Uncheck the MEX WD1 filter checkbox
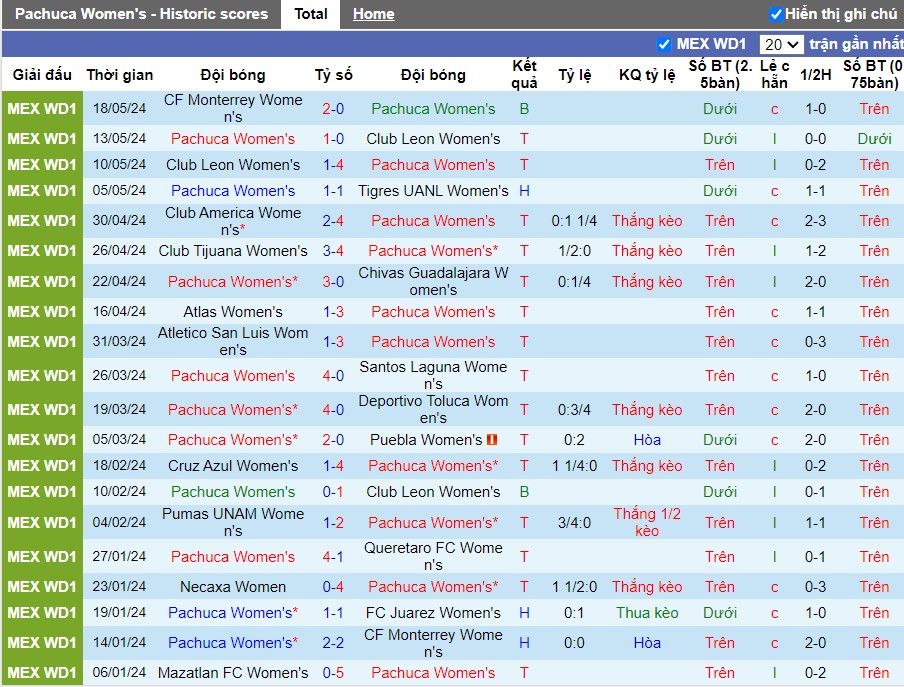This screenshot has width=904, height=687. point(664,44)
